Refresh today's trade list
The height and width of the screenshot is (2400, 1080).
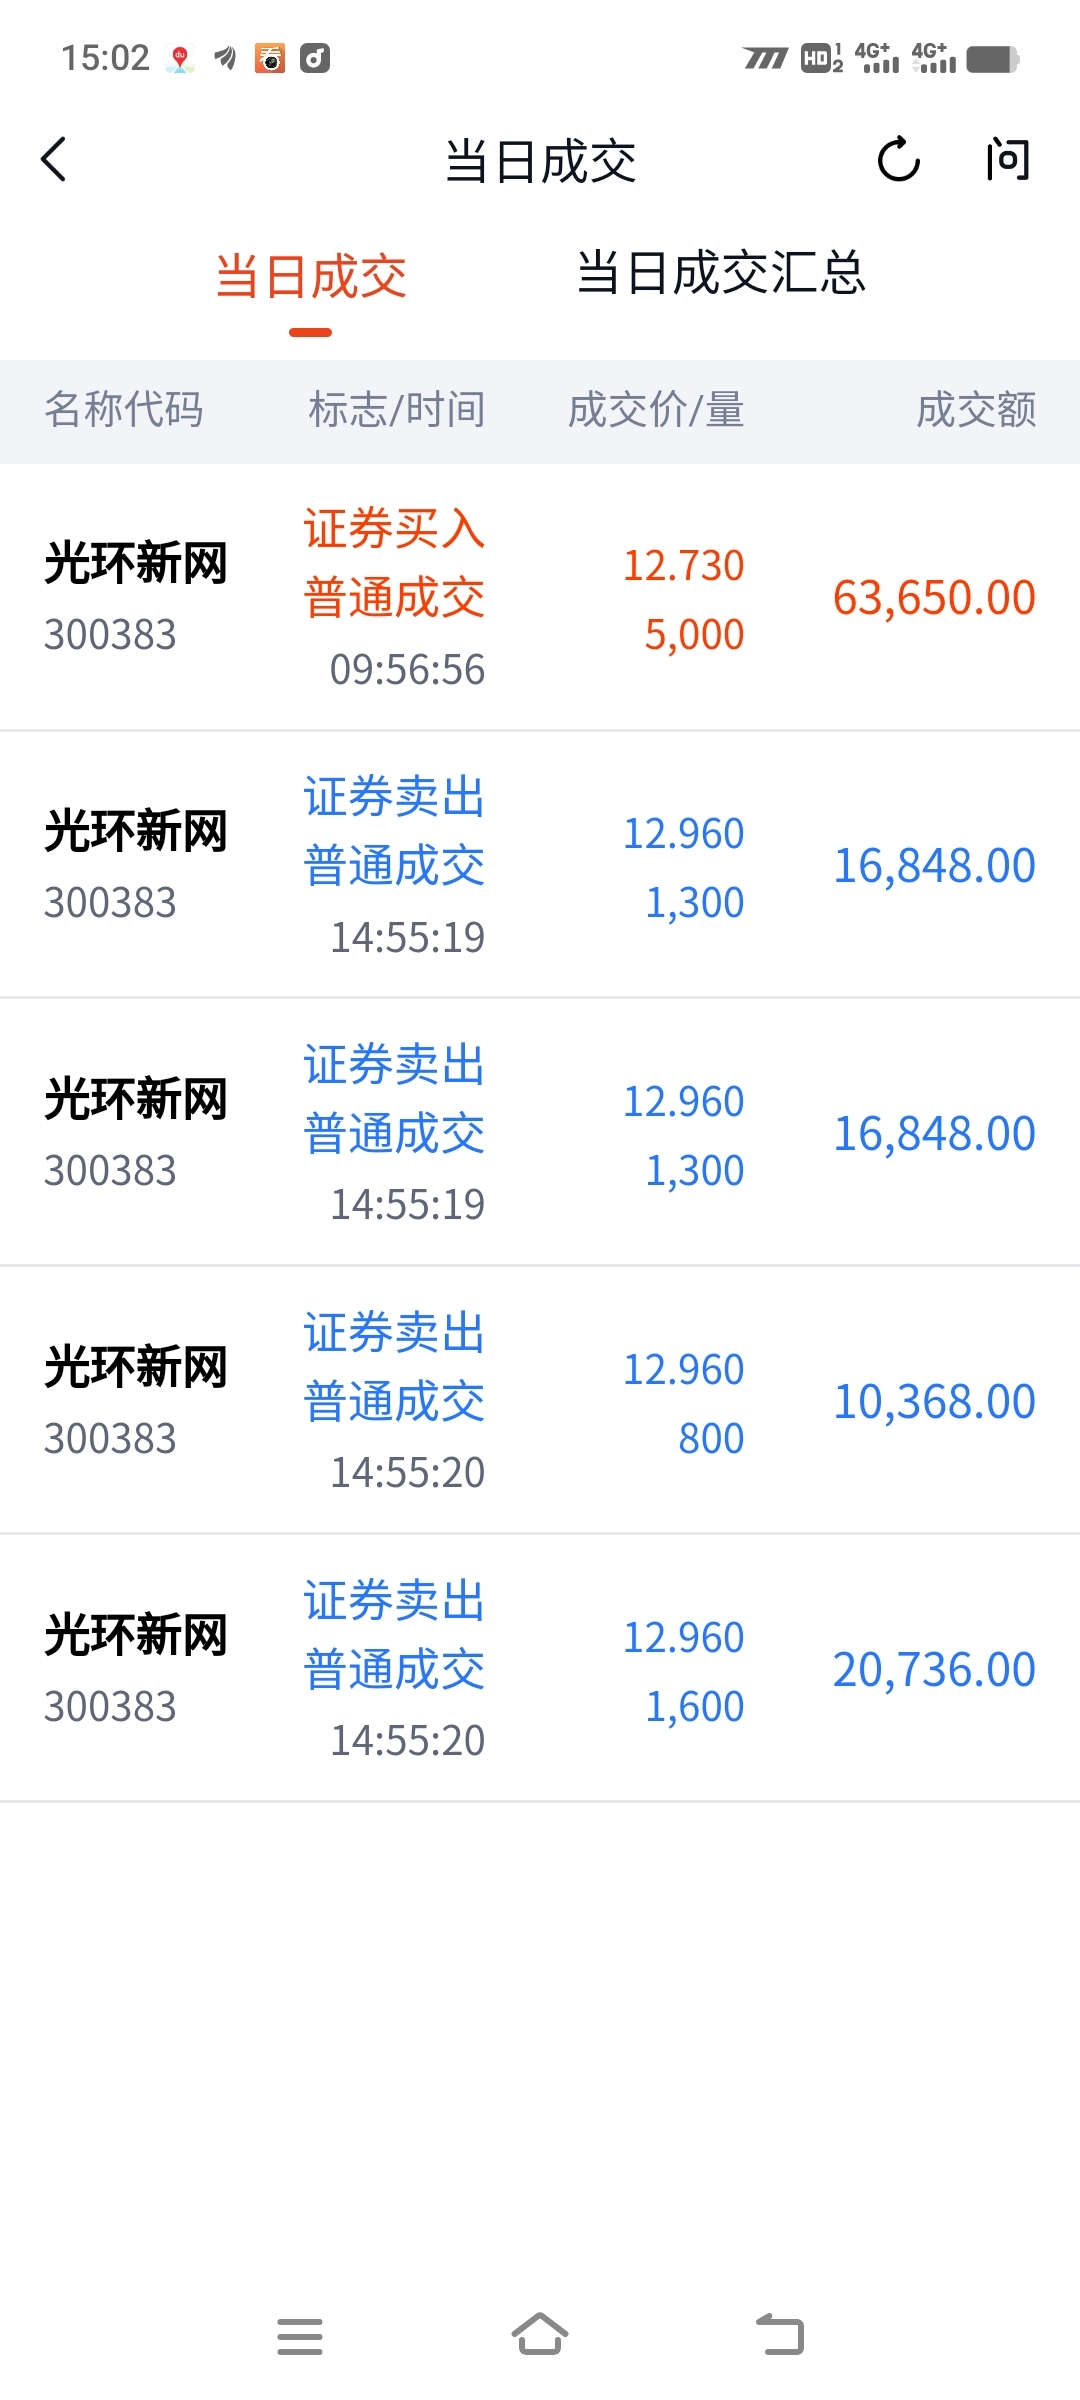pos(898,160)
